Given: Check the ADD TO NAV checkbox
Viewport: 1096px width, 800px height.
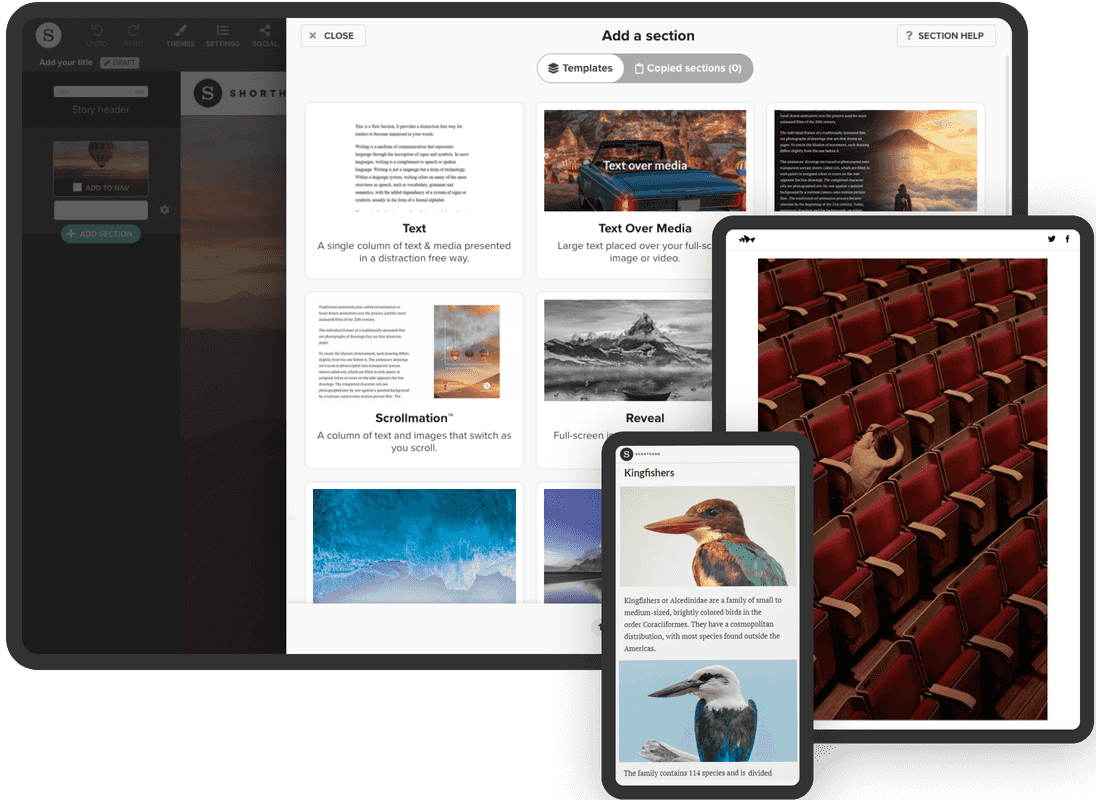Looking at the screenshot, I should 76,187.
